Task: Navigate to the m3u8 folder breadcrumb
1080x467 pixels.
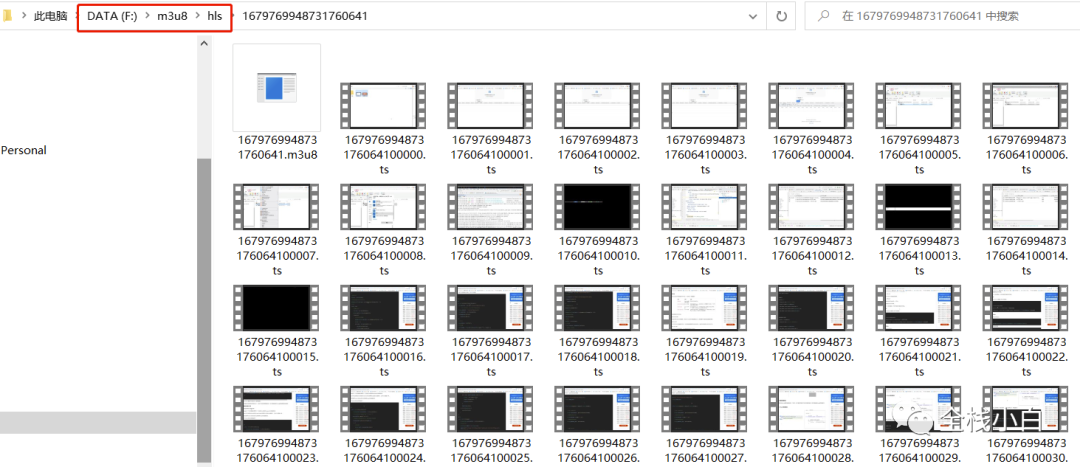Action: tap(172, 16)
